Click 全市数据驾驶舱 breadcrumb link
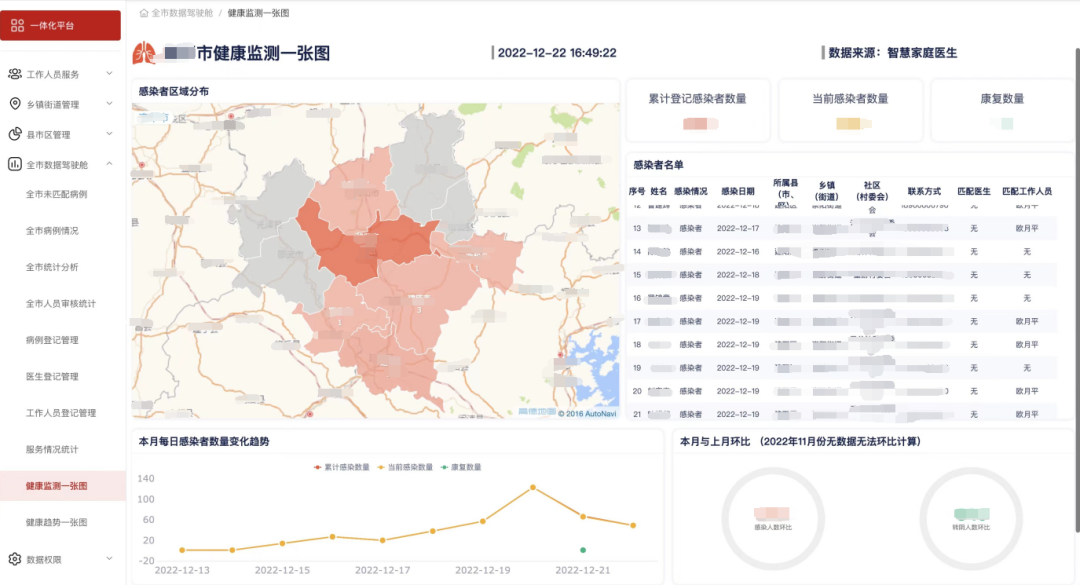Viewport: 1080px width, 585px height. [182, 12]
